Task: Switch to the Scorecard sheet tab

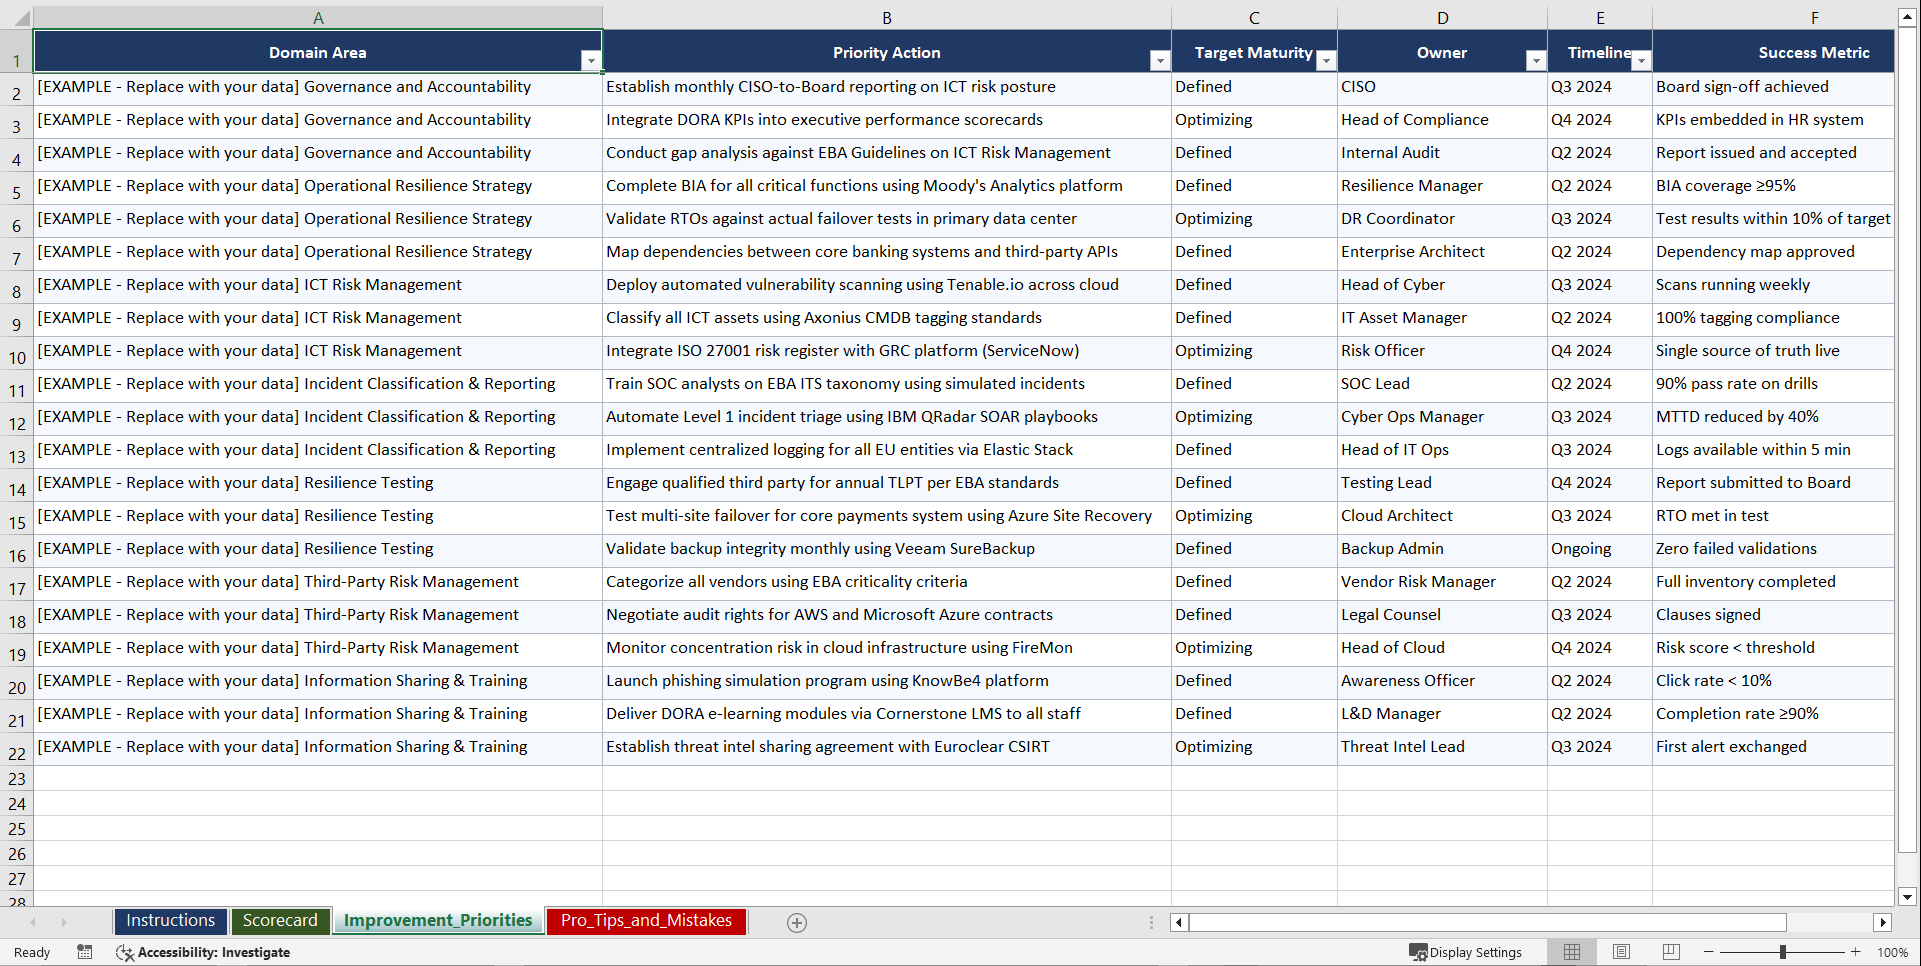Action: [x=280, y=921]
